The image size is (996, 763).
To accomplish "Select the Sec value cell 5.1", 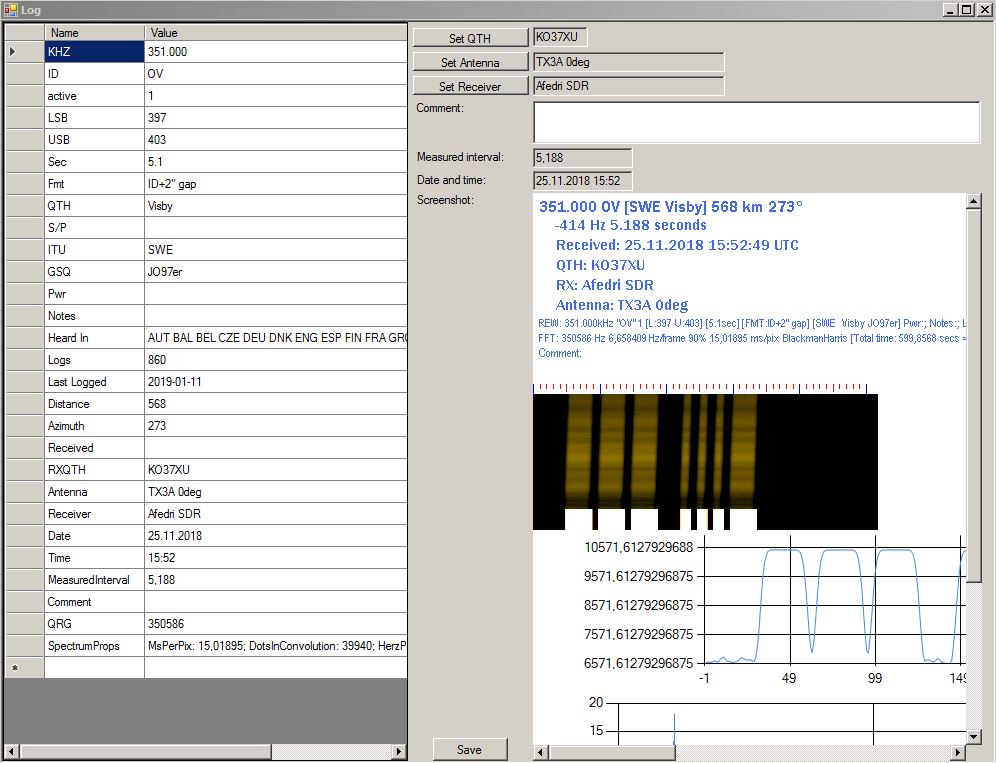I will (x=276, y=162).
